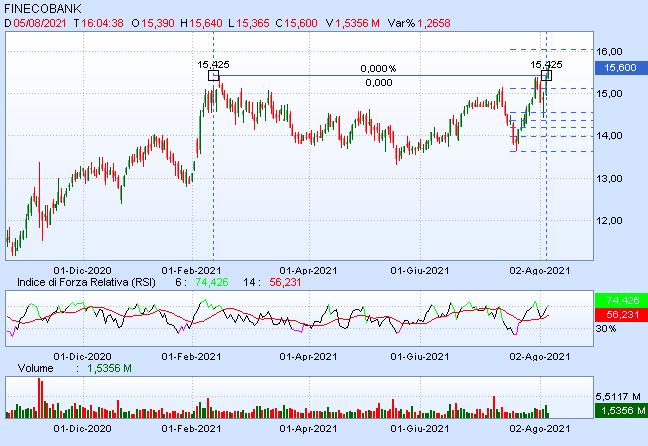Select the right measurement square marker
The height and width of the screenshot is (446, 648).
[x=546, y=75]
